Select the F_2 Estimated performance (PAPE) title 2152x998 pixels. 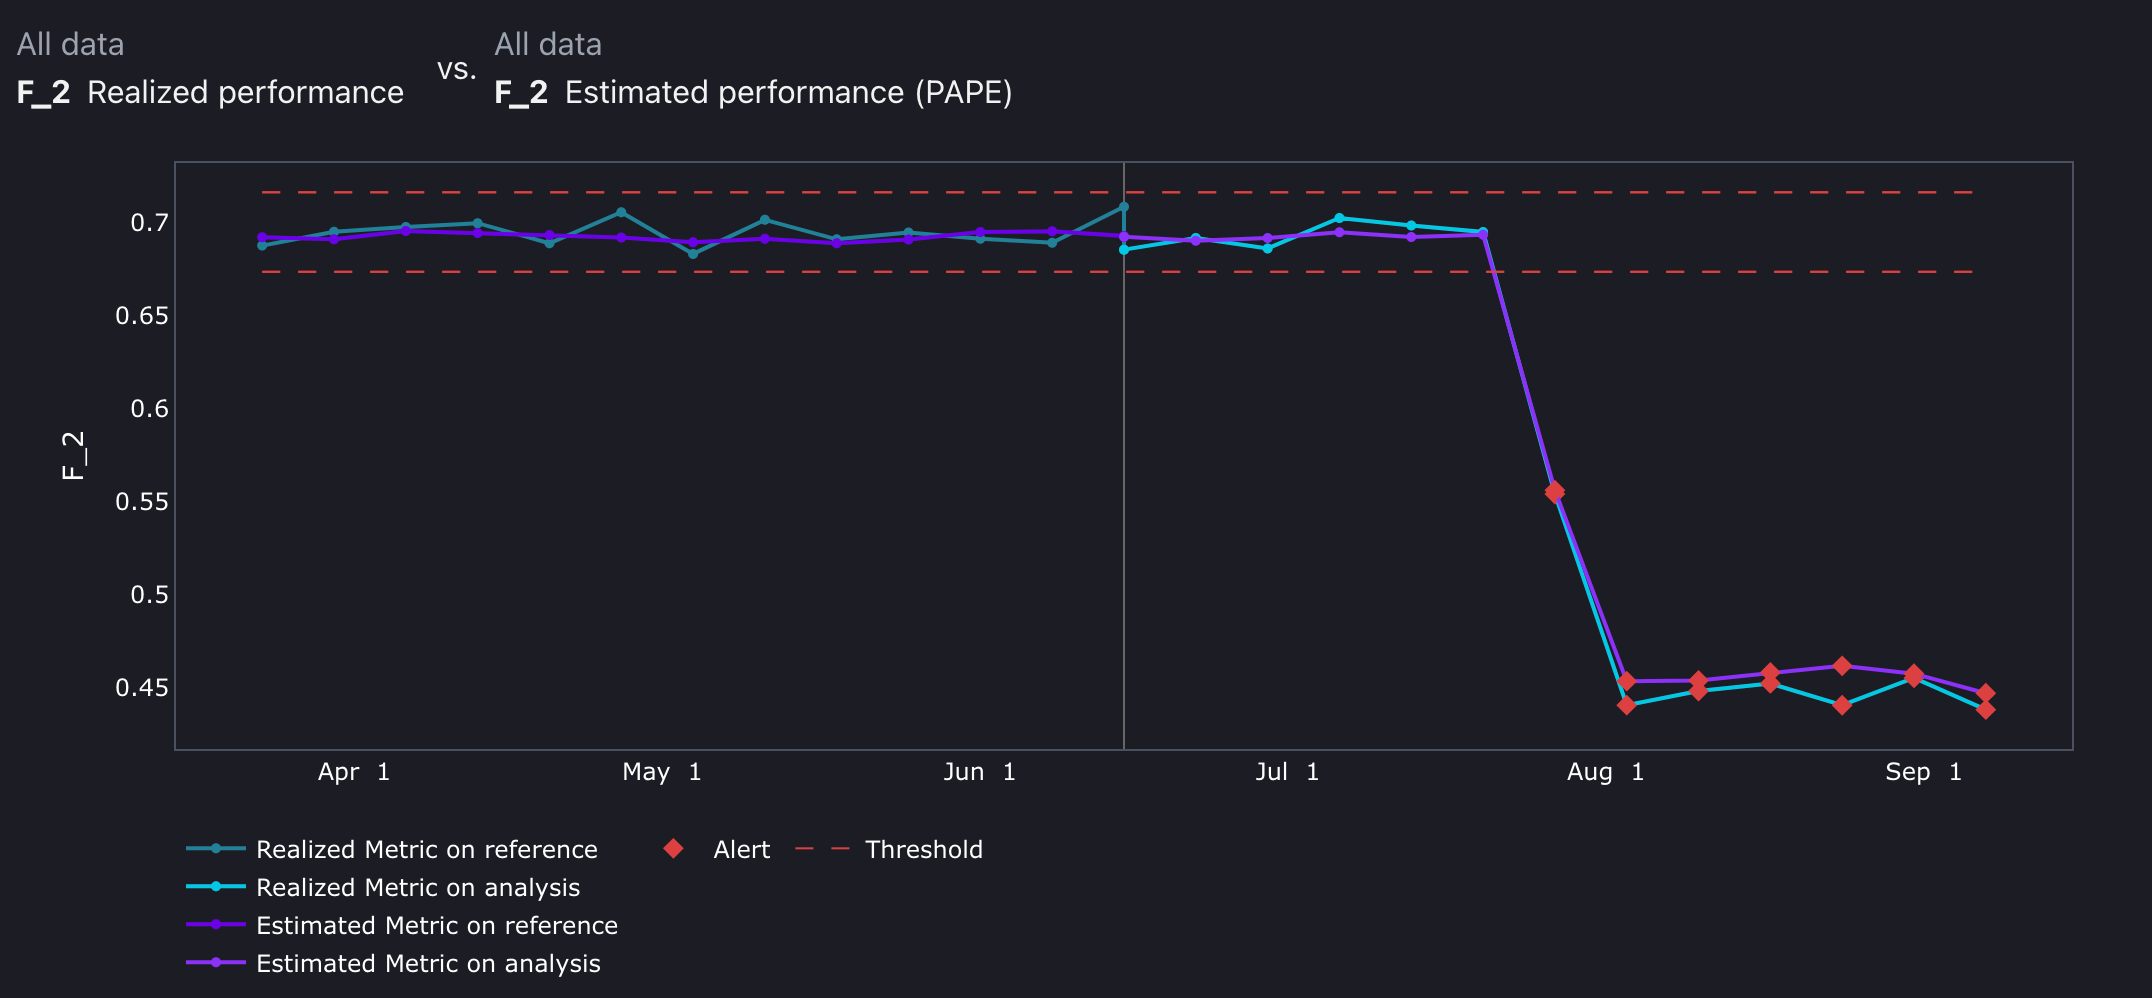coord(753,92)
